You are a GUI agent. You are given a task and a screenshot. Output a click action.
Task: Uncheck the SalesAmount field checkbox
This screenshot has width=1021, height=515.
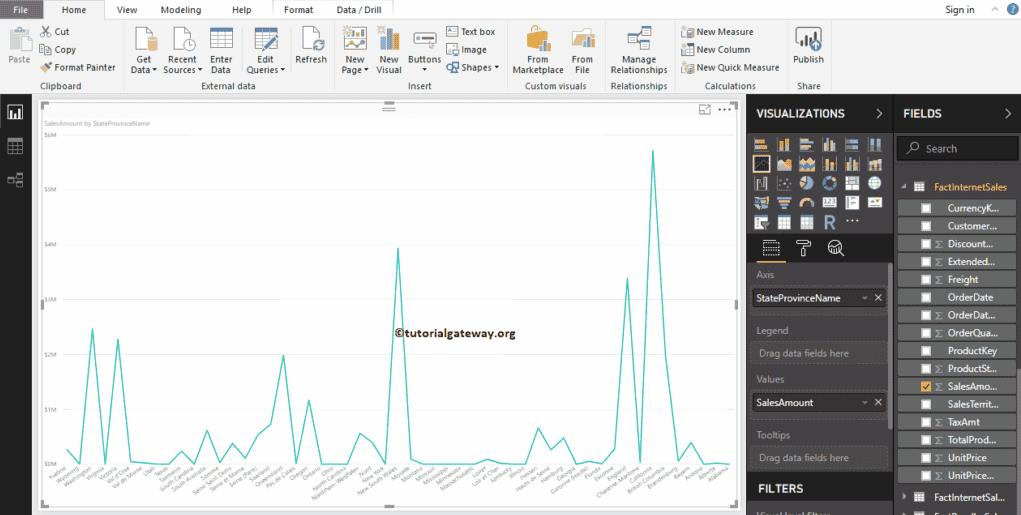[926, 385]
